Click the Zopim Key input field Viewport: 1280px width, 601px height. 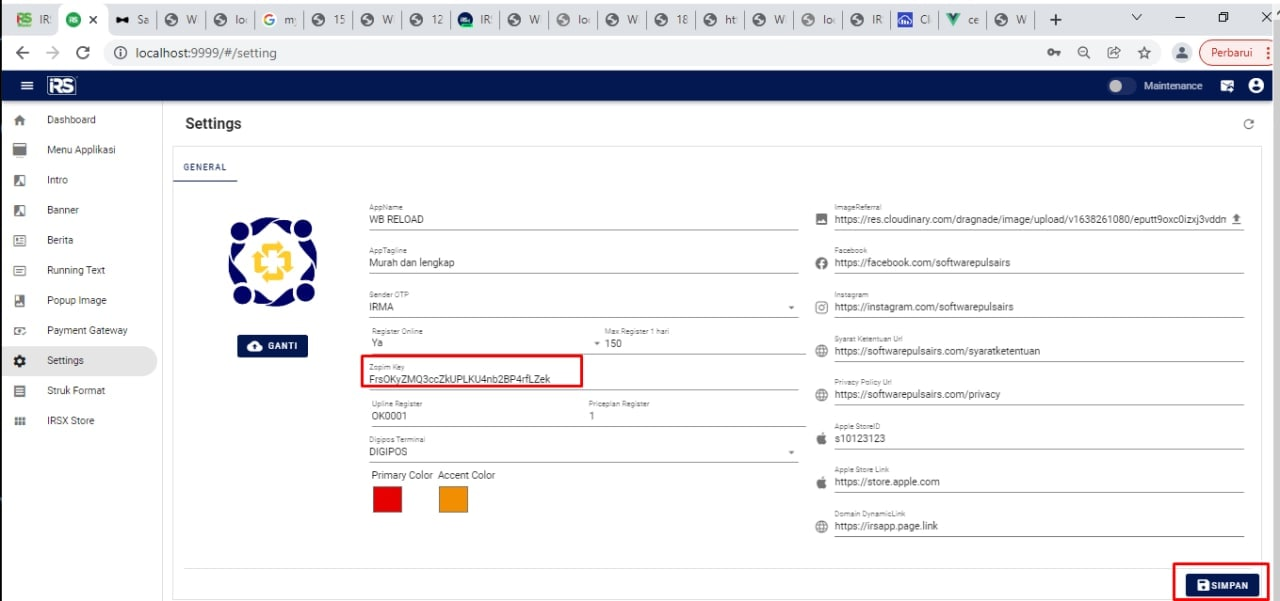tap(472, 379)
